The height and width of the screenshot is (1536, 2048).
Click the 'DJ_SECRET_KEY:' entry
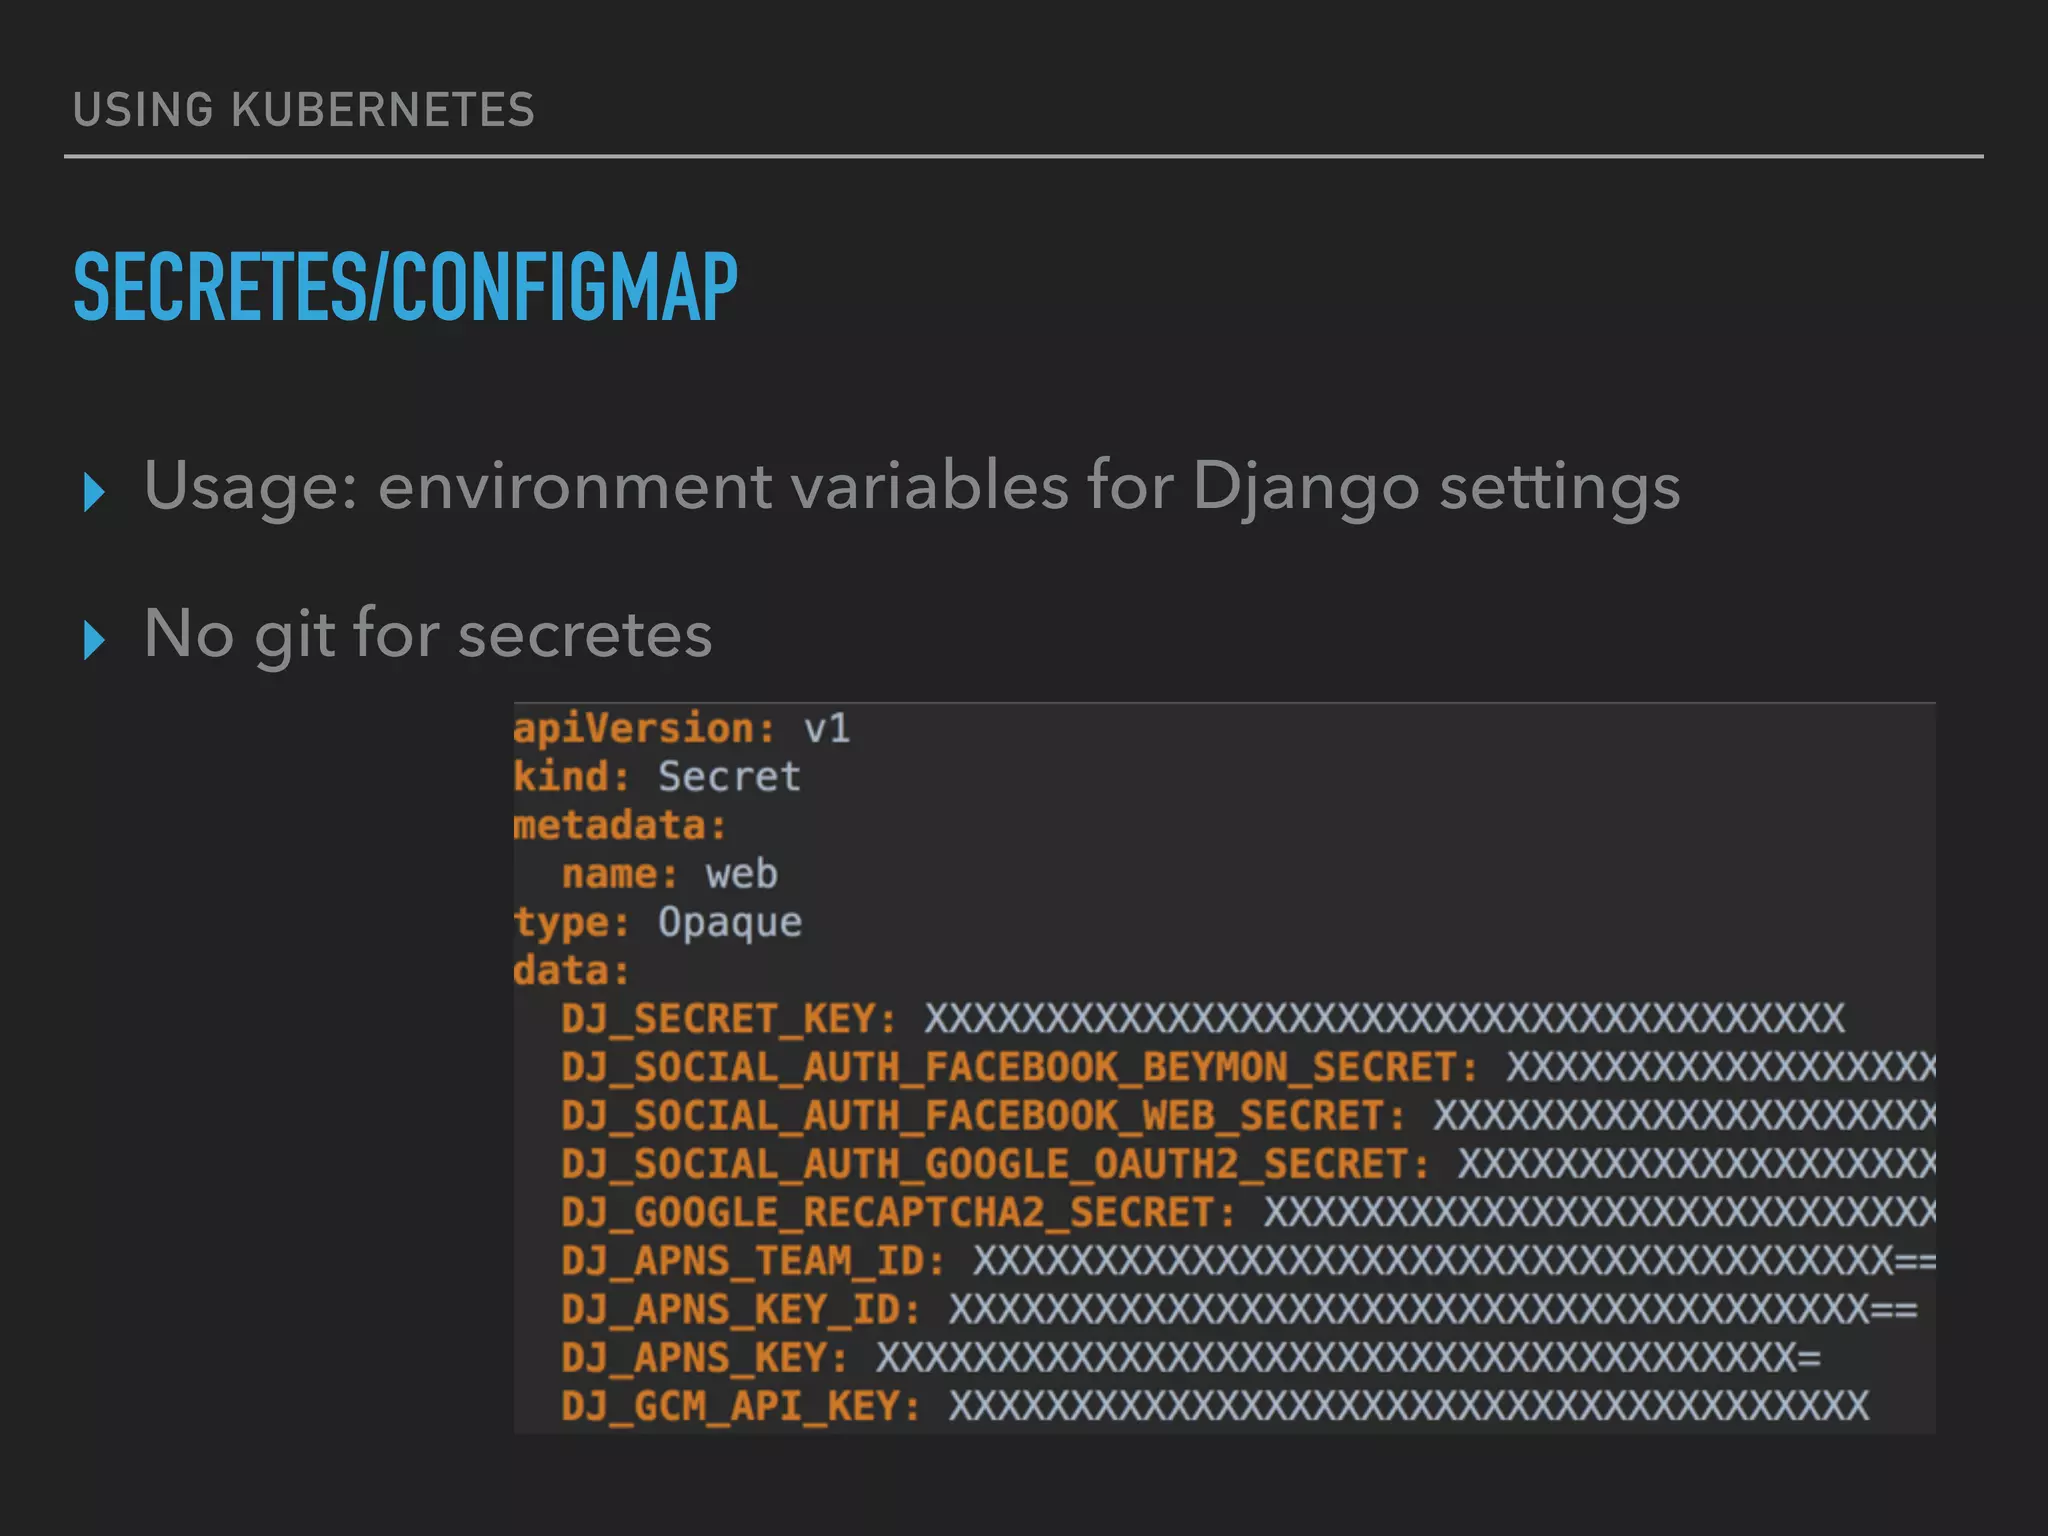pyautogui.click(x=729, y=1019)
